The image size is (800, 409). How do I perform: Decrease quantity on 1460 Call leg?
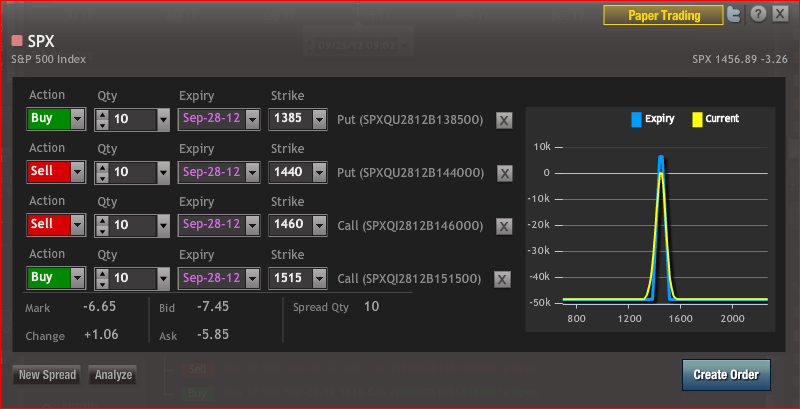pos(103,231)
